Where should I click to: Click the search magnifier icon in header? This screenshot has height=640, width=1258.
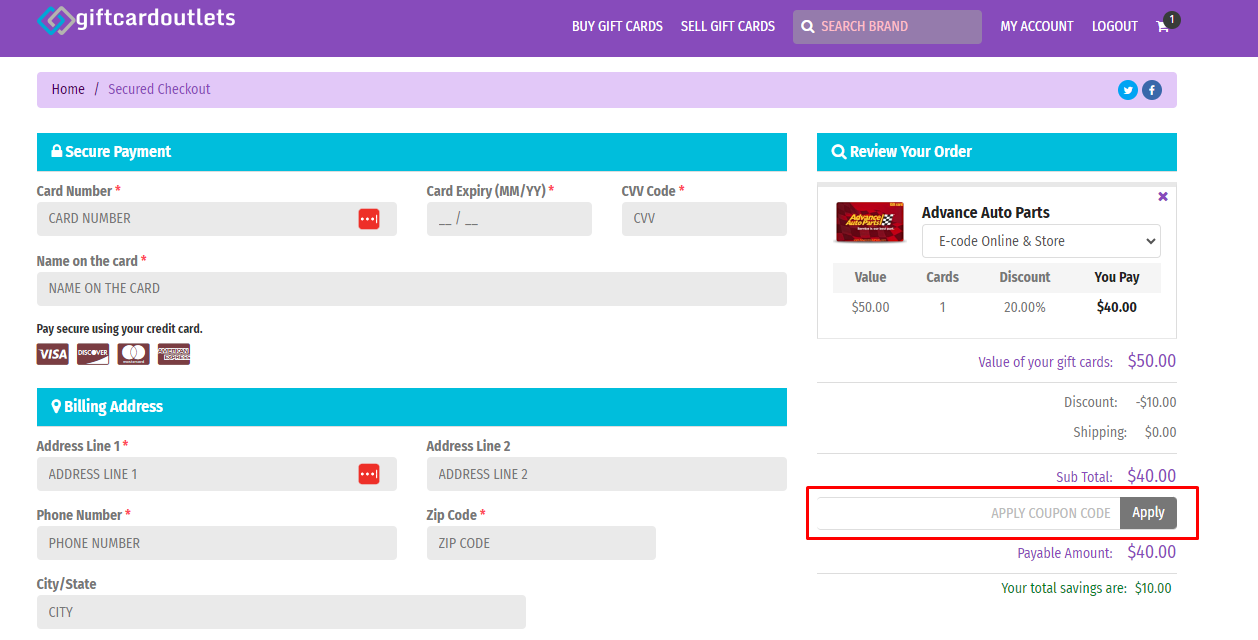point(808,27)
